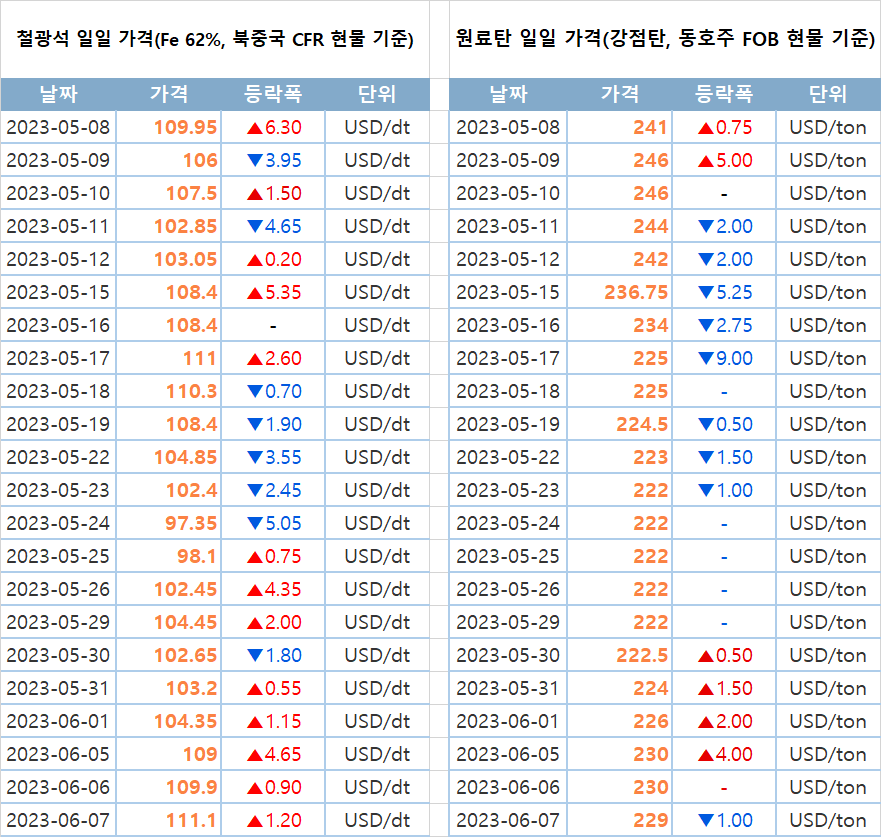Image resolution: width=881 pixels, height=837 pixels.
Task: Select the 236.75 coking coal price cell
Action: coord(636,292)
